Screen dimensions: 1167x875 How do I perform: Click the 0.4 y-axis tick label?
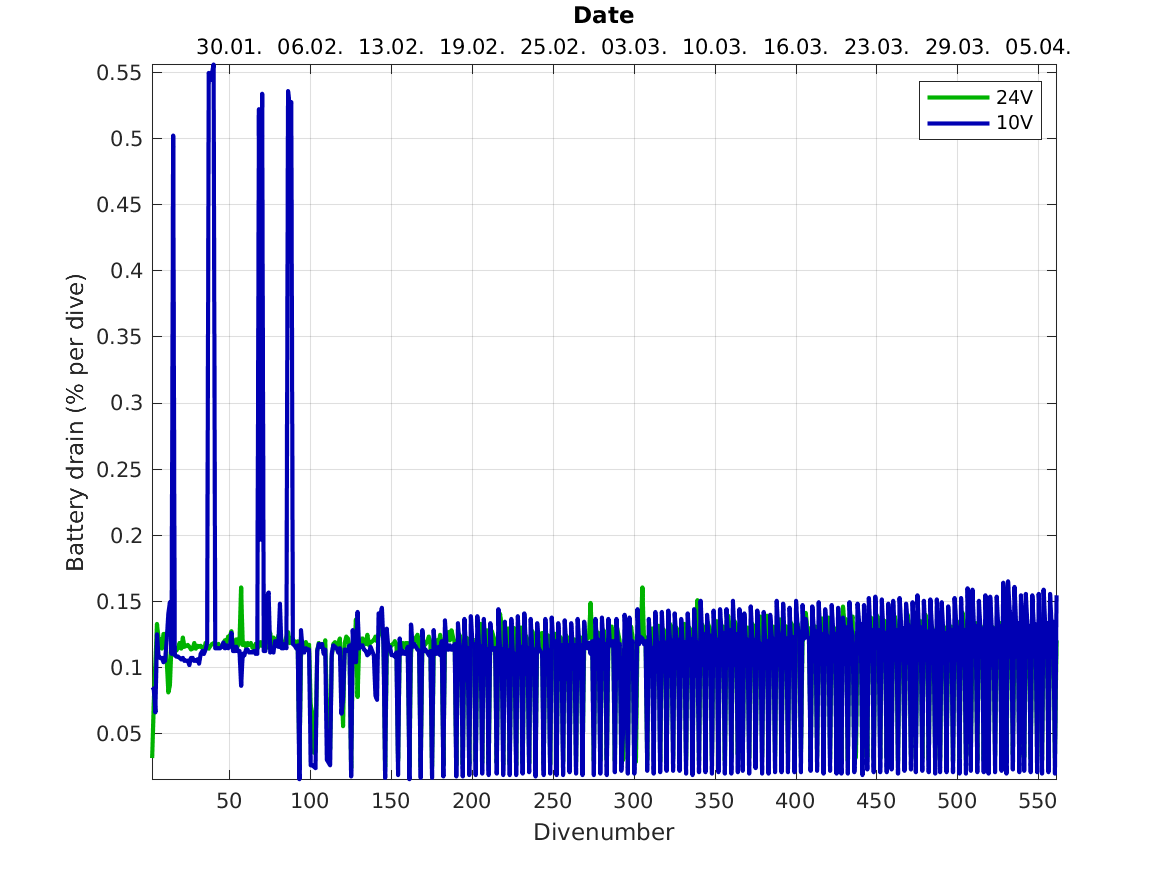(126, 271)
